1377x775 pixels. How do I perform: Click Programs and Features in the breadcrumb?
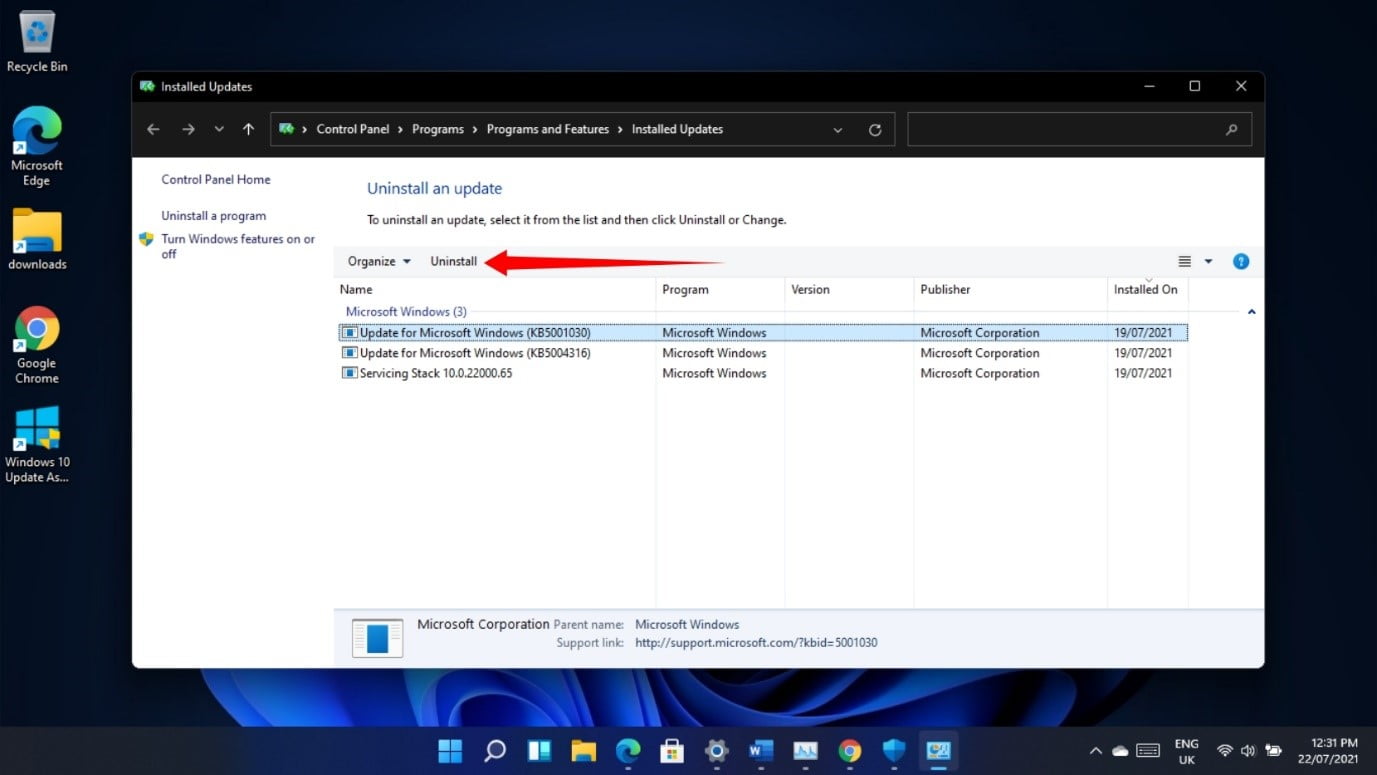pyautogui.click(x=547, y=129)
